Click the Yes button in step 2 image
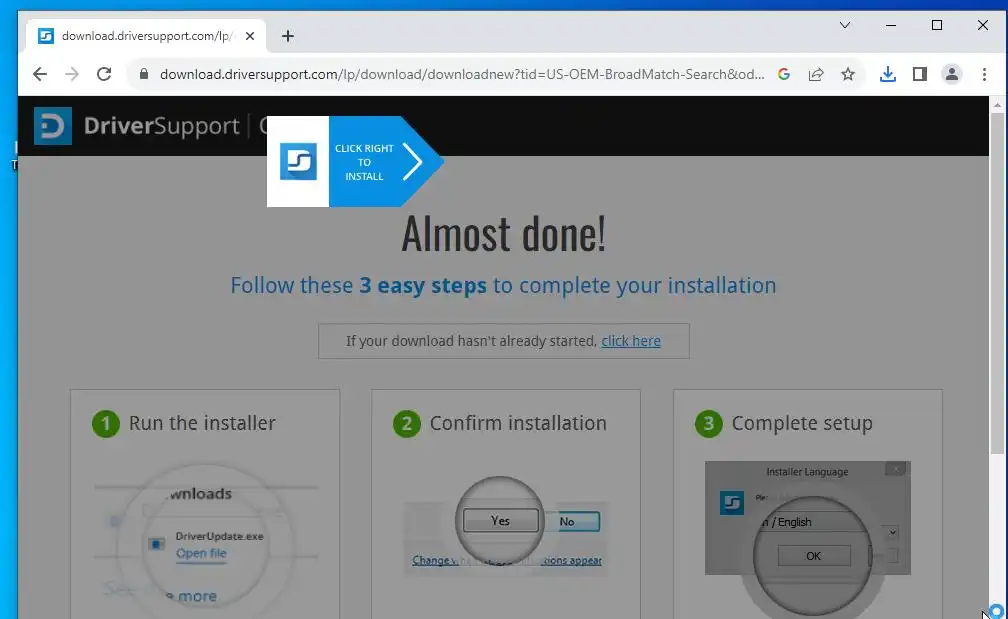The image size is (1008, 619). pyautogui.click(x=500, y=521)
